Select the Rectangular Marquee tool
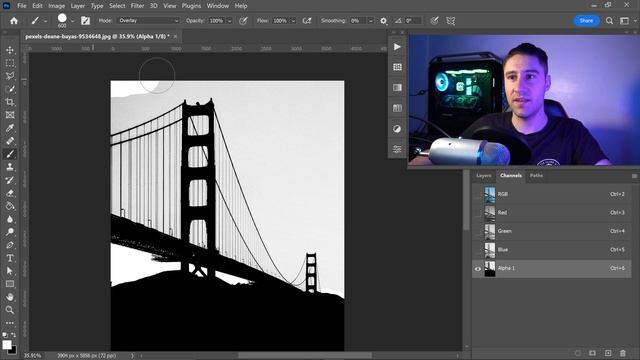This screenshot has width=640, height=360. point(10,63)
